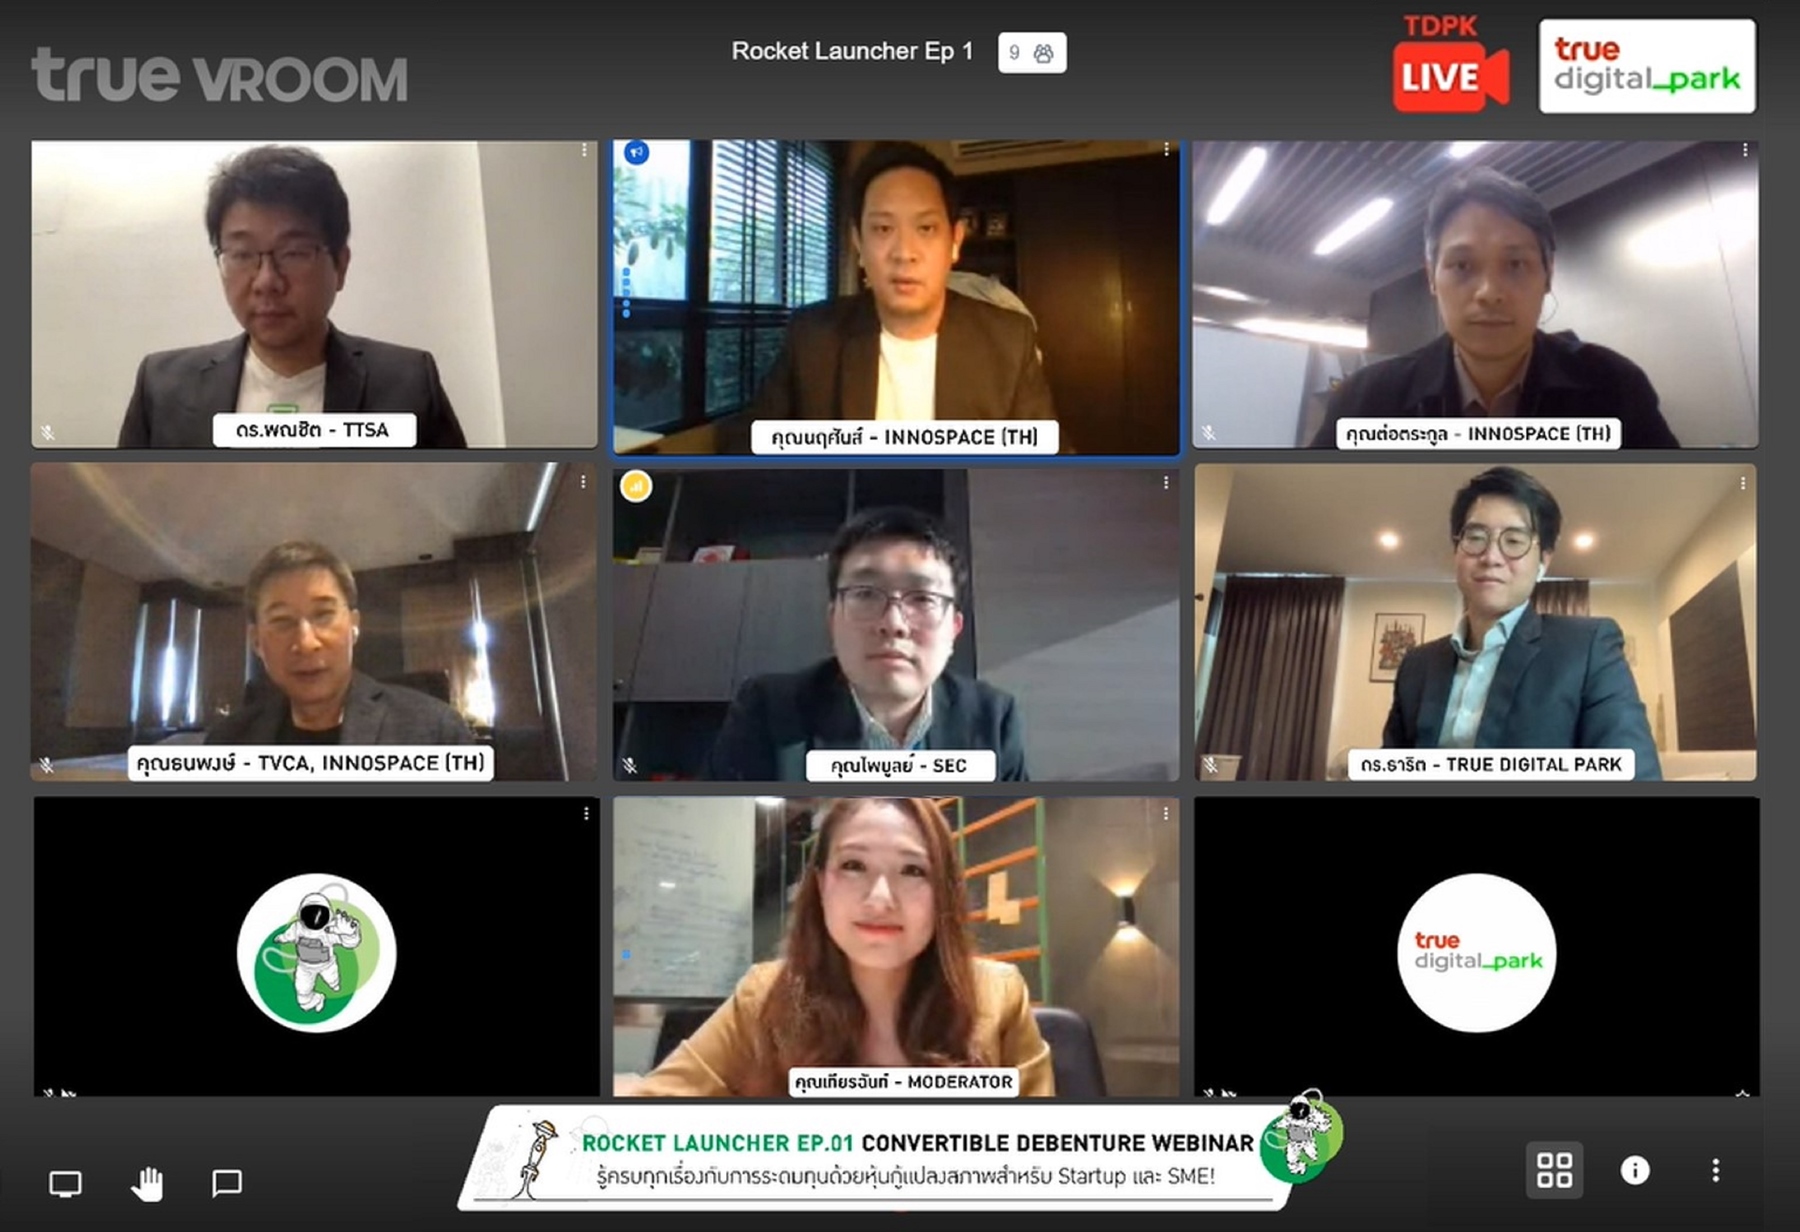Open tile options for TRUE DIGITAL PARK speaker
1800x1232 pixels.
coord(1743,483)
